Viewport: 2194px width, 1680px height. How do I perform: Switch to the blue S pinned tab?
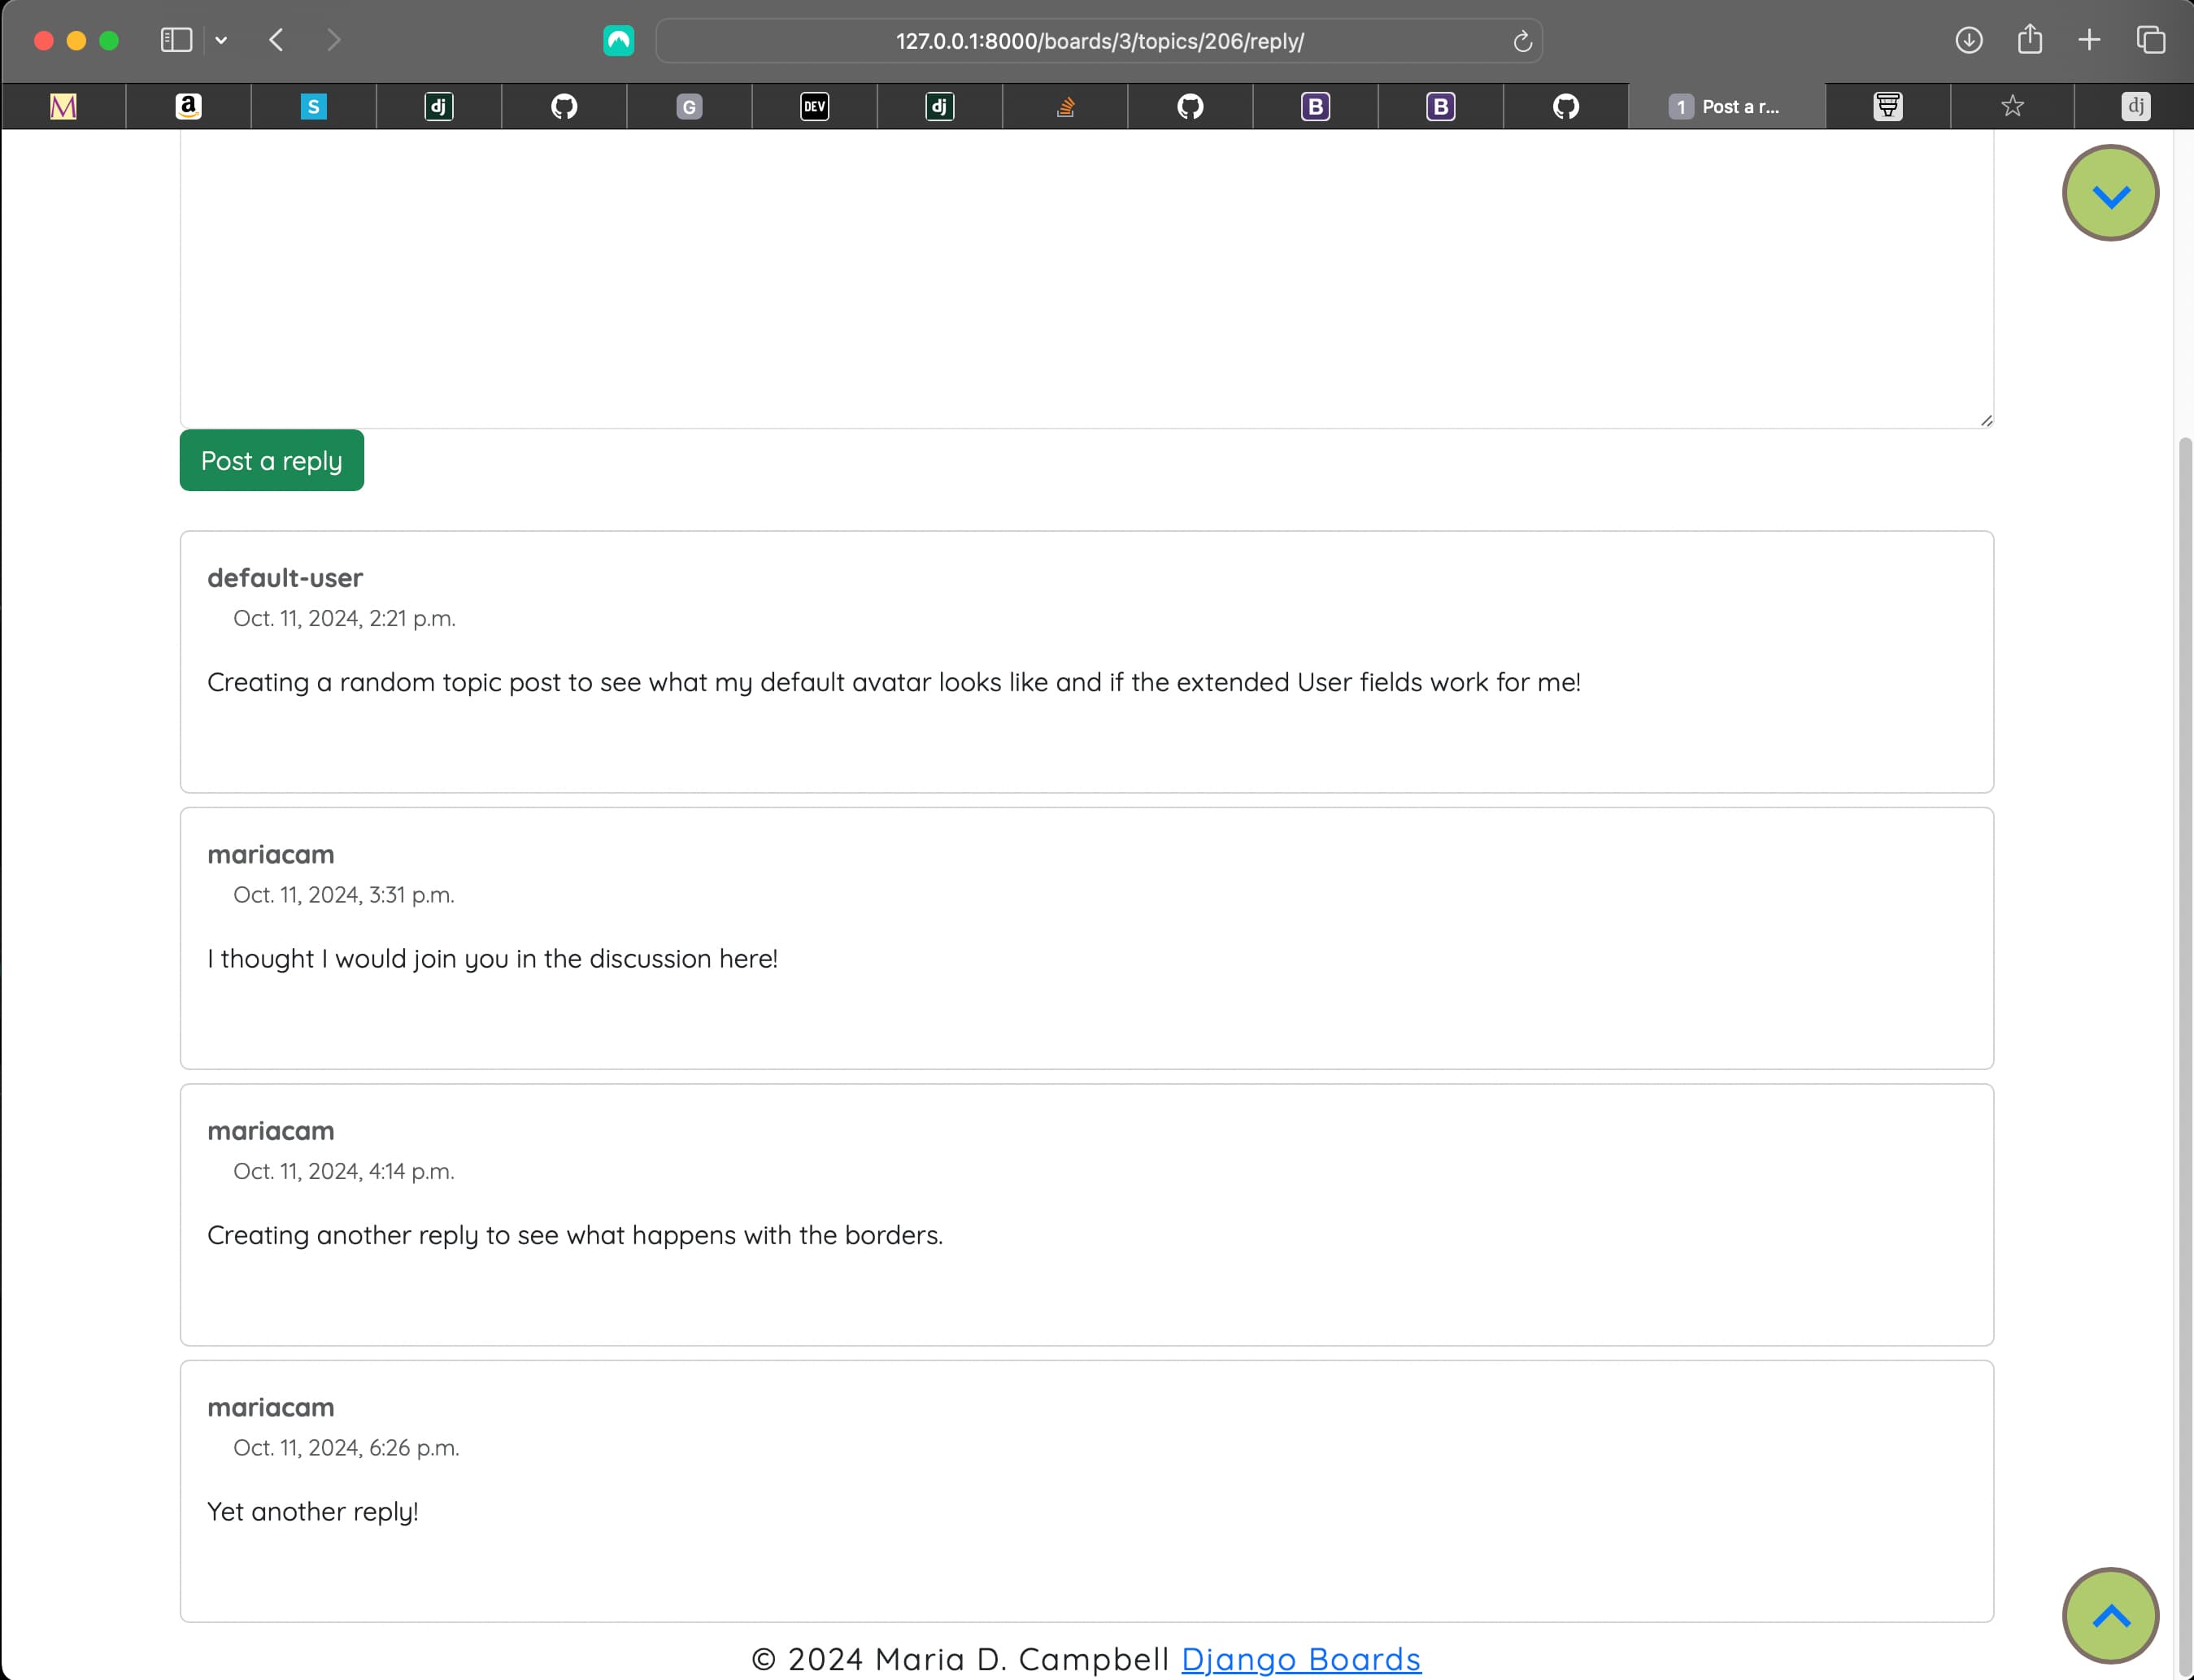[x=314, y=106]
